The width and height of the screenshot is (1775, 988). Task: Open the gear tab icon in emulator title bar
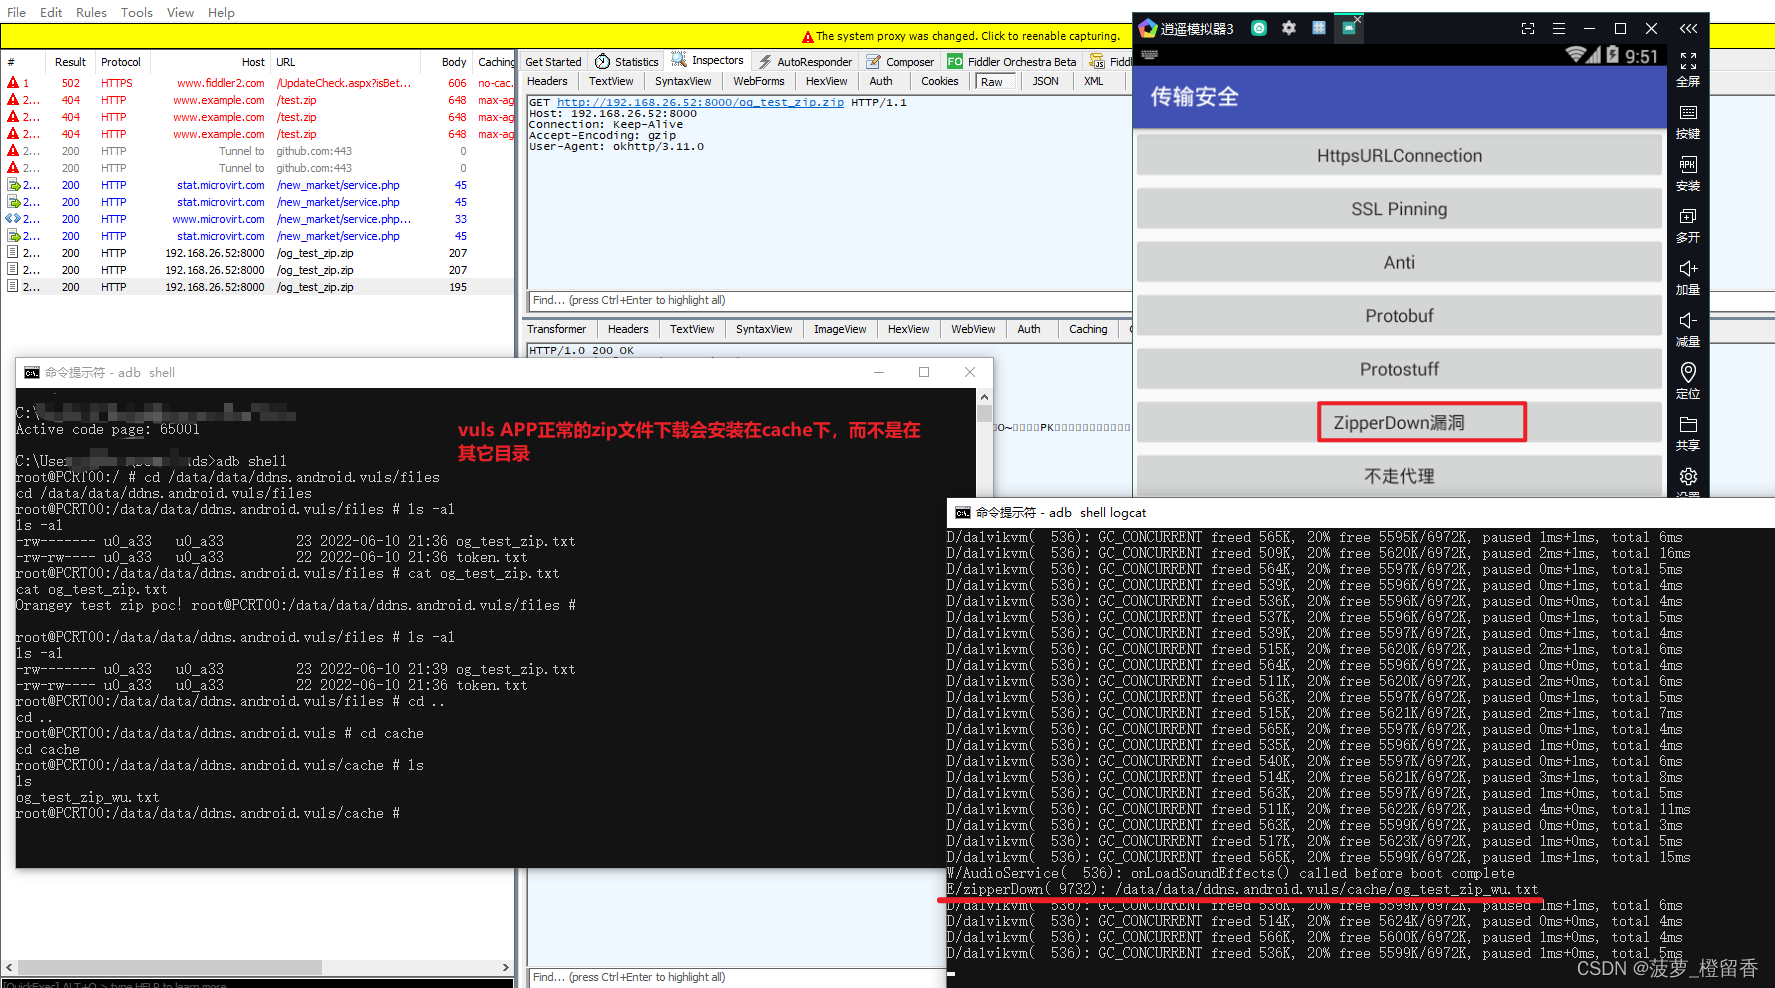[x=1289, y=28]
